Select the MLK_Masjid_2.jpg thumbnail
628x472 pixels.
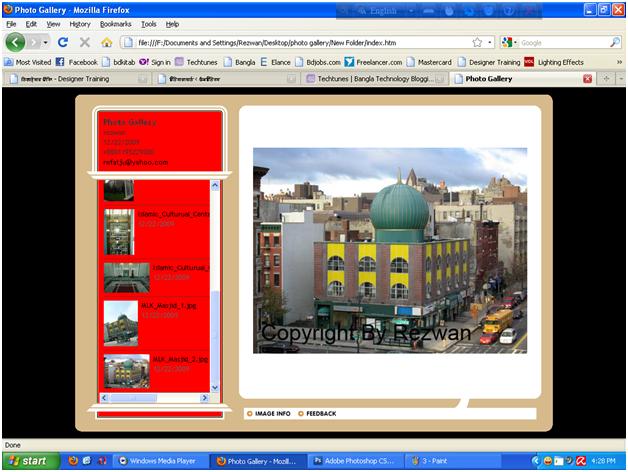(x=127, y=371)
